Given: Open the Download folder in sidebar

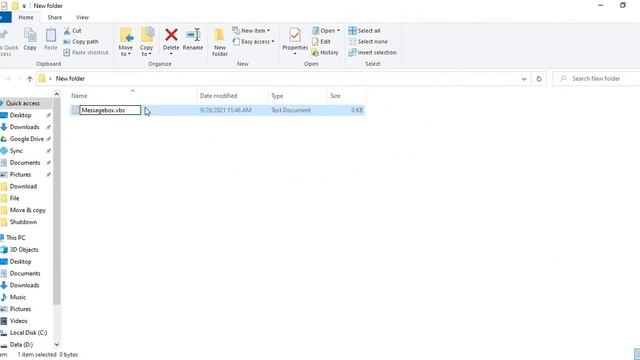Looking at the screenshot, I should (23, 186).
